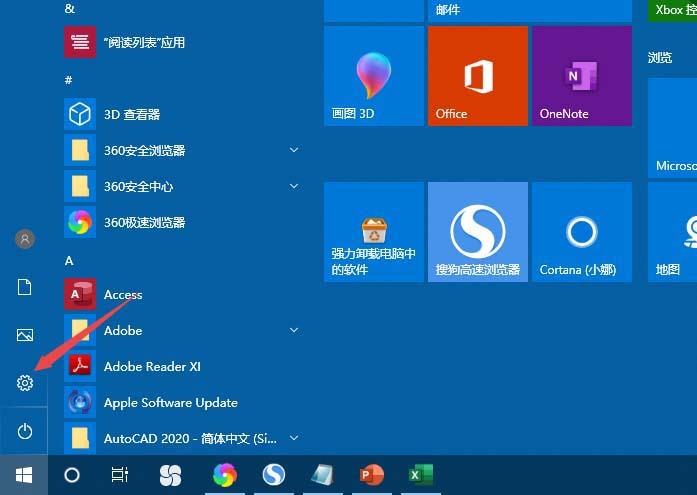Screen dimensions: 697x495
Task: Click the user account avatar
Action: (x=25, y=239)
